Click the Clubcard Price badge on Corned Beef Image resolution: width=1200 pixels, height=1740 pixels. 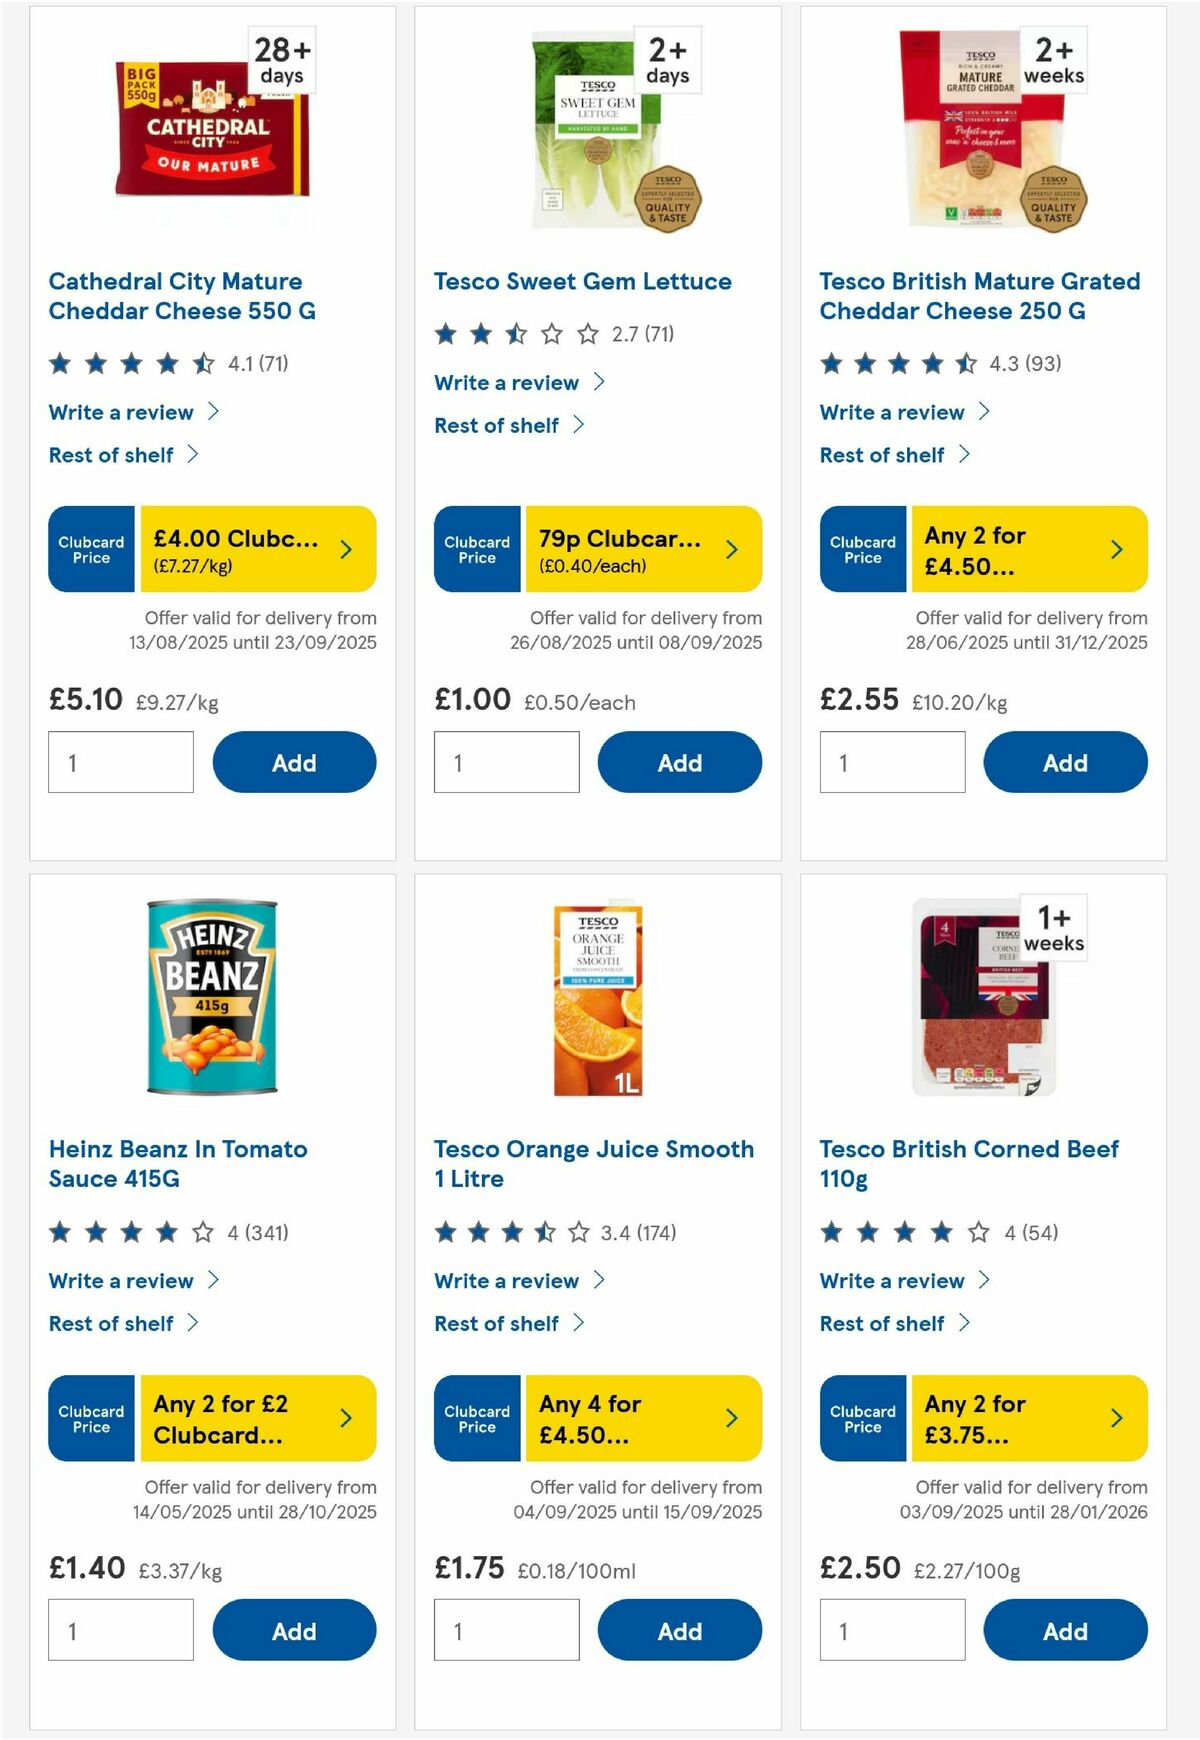coord(862,1418)
